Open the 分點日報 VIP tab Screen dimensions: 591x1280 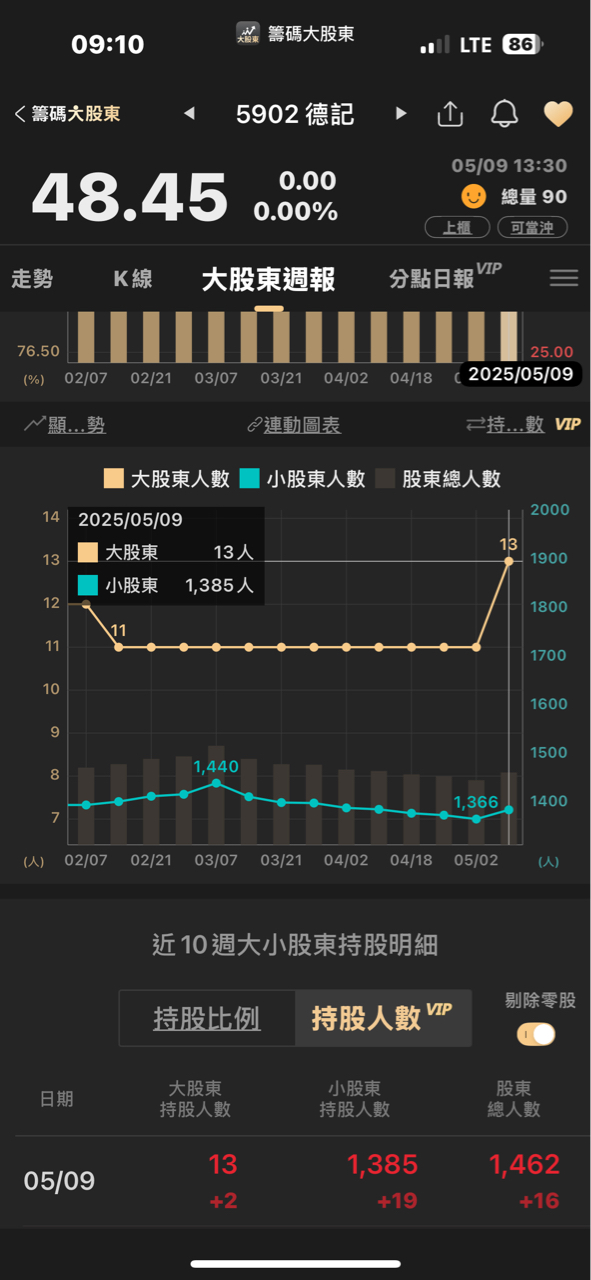445,277
